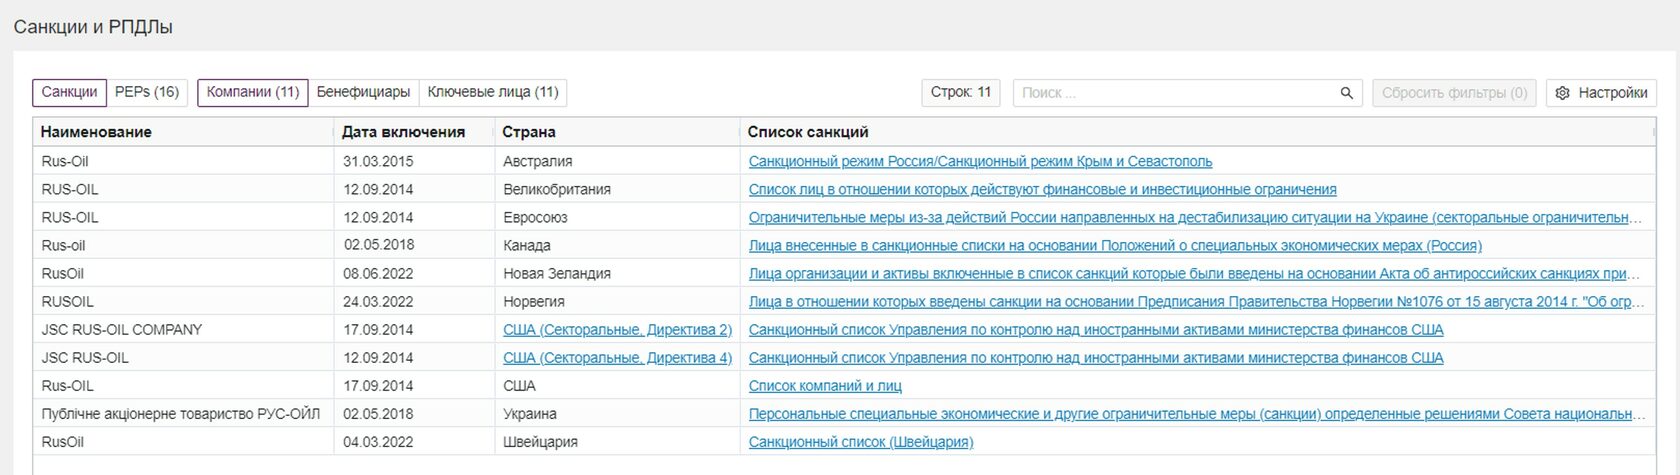Open the Список компаний и лиц link
The height and width of the screenshot is (475, 1680).
[825, 386]
